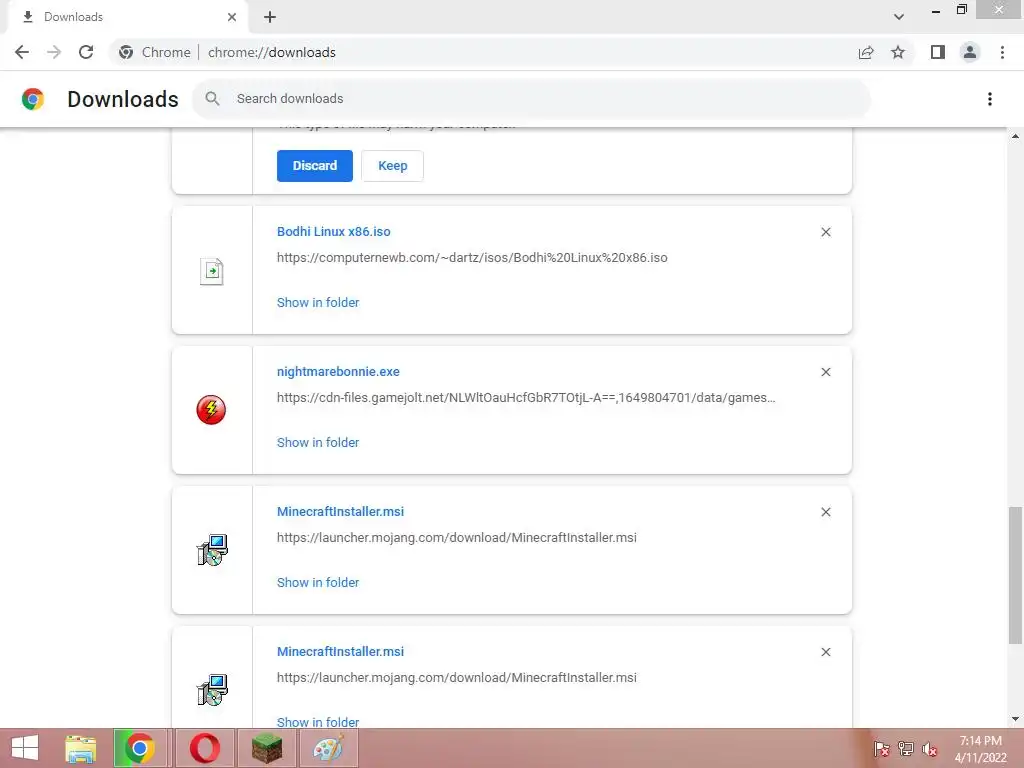Click the Chrome logo beside Downloads title

click(x=33, y=99)
